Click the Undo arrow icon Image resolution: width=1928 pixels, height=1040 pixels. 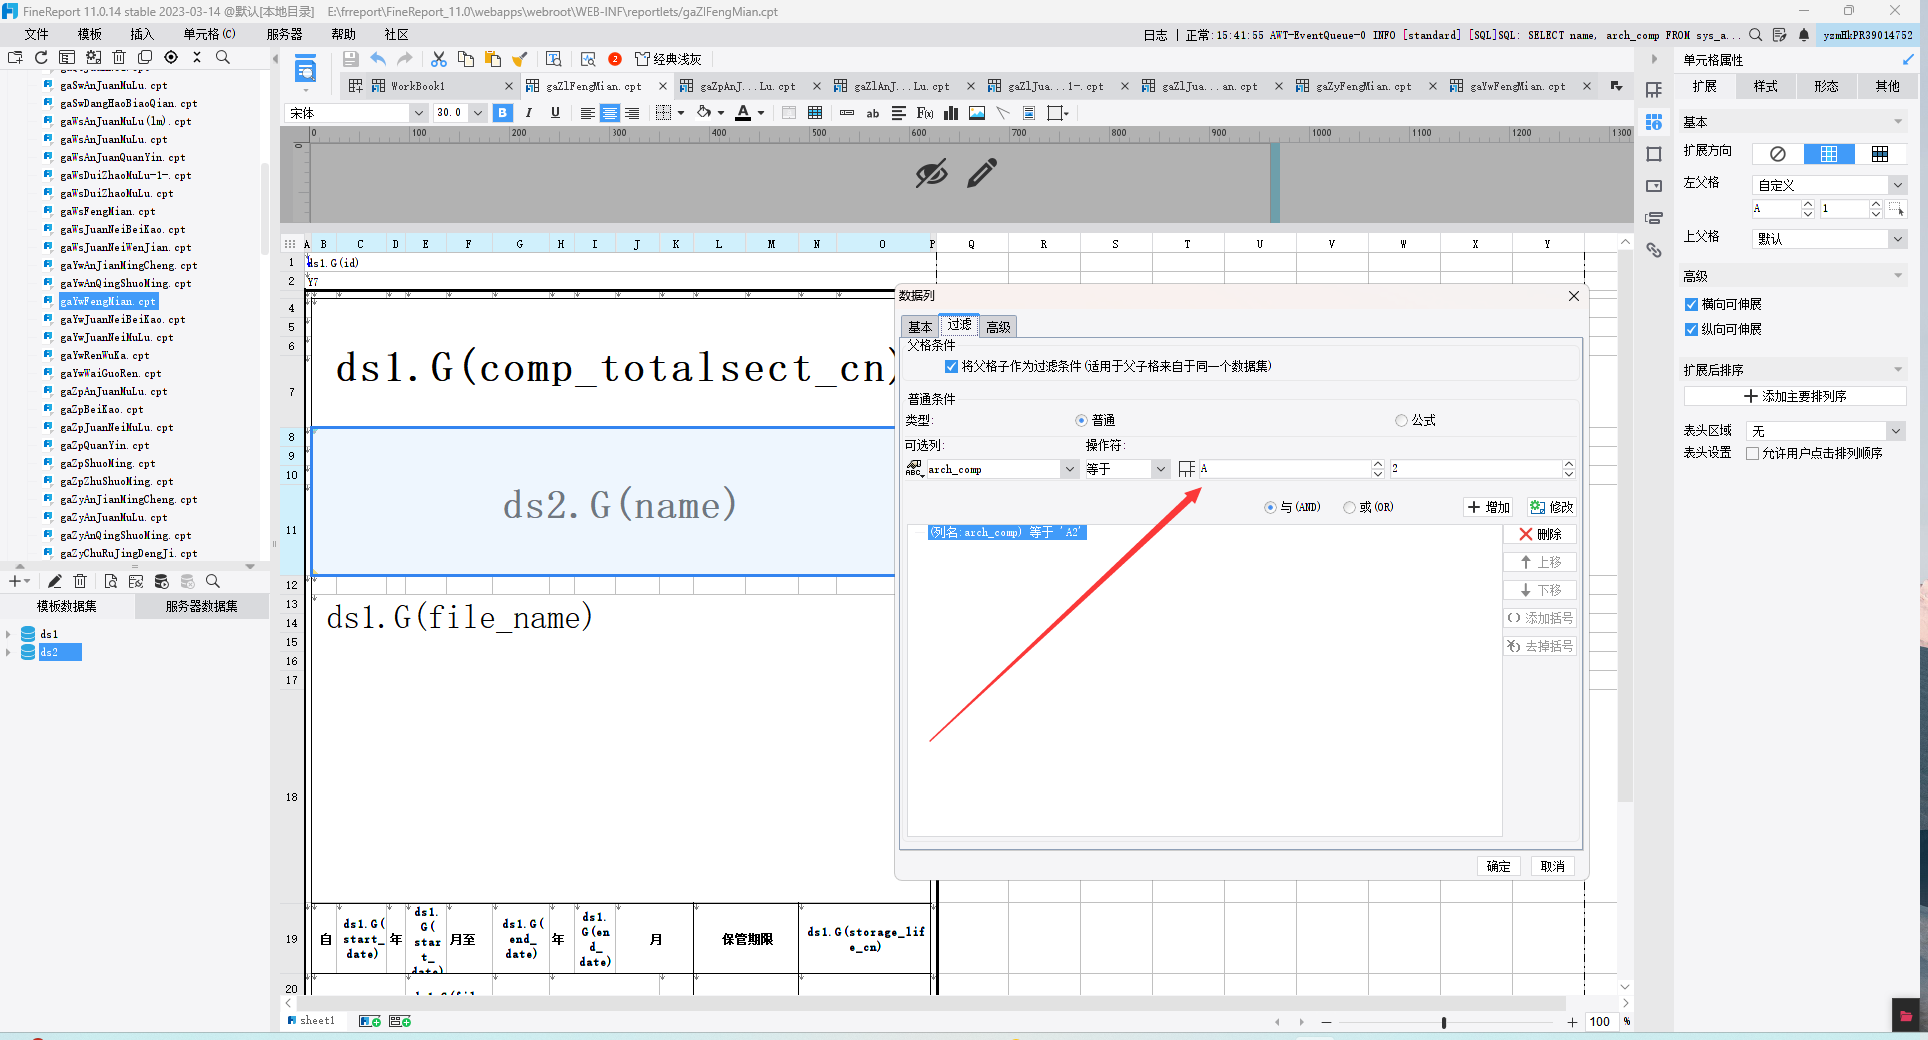(378, 59)
